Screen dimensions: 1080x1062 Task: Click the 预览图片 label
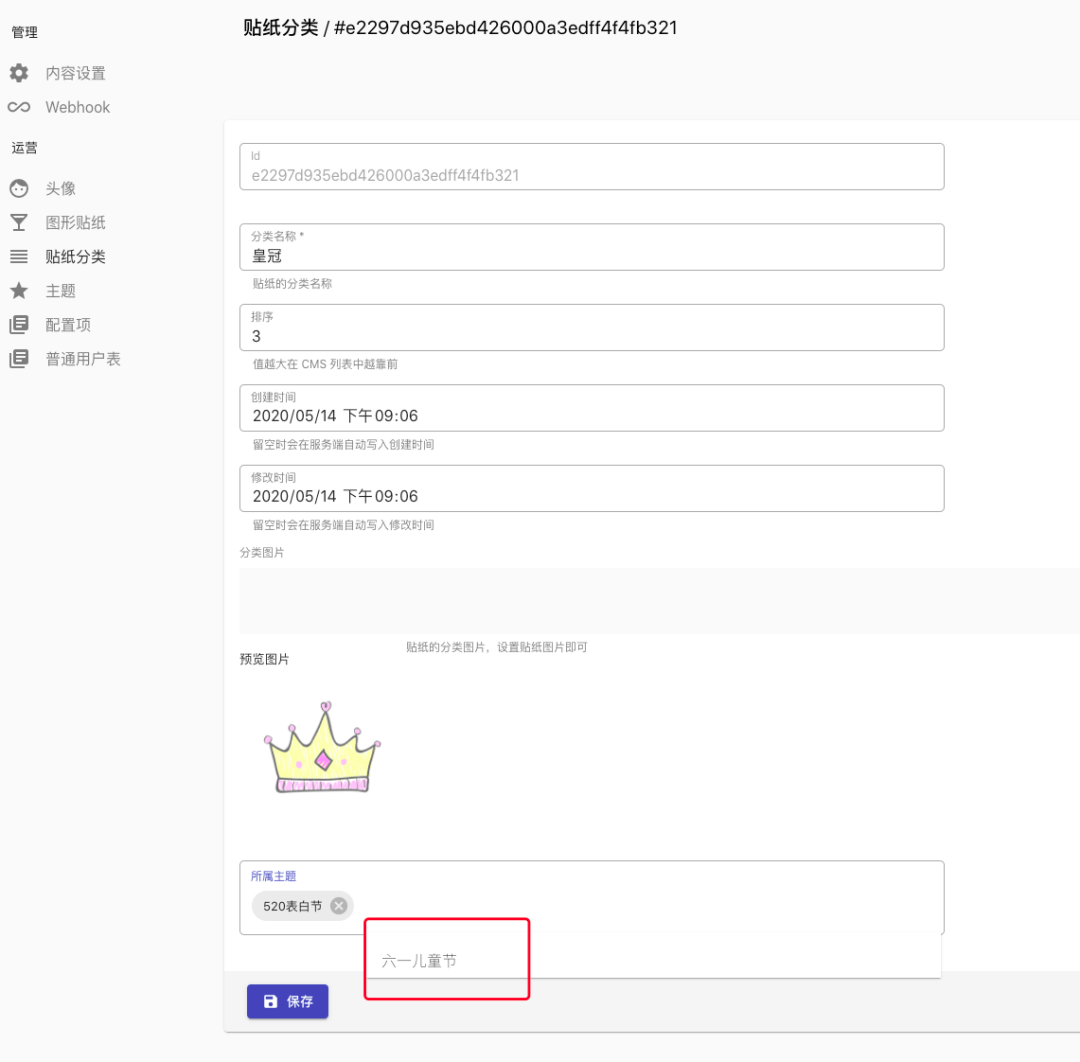click(x=264, y=659)
